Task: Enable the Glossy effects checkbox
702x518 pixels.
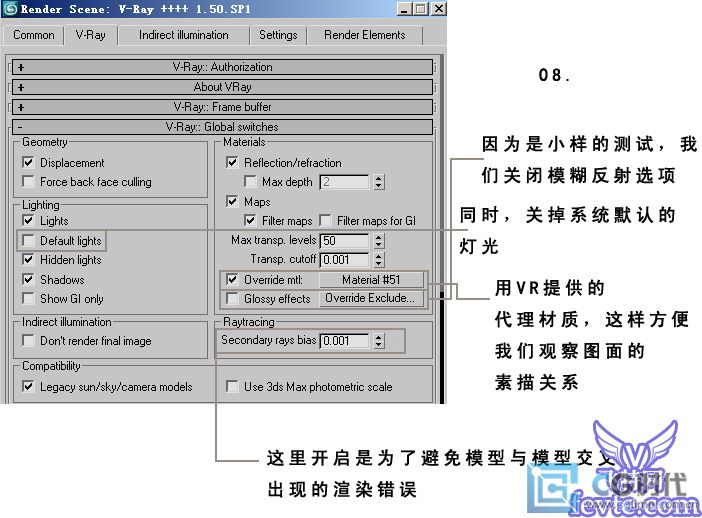Action: point(232,299)
